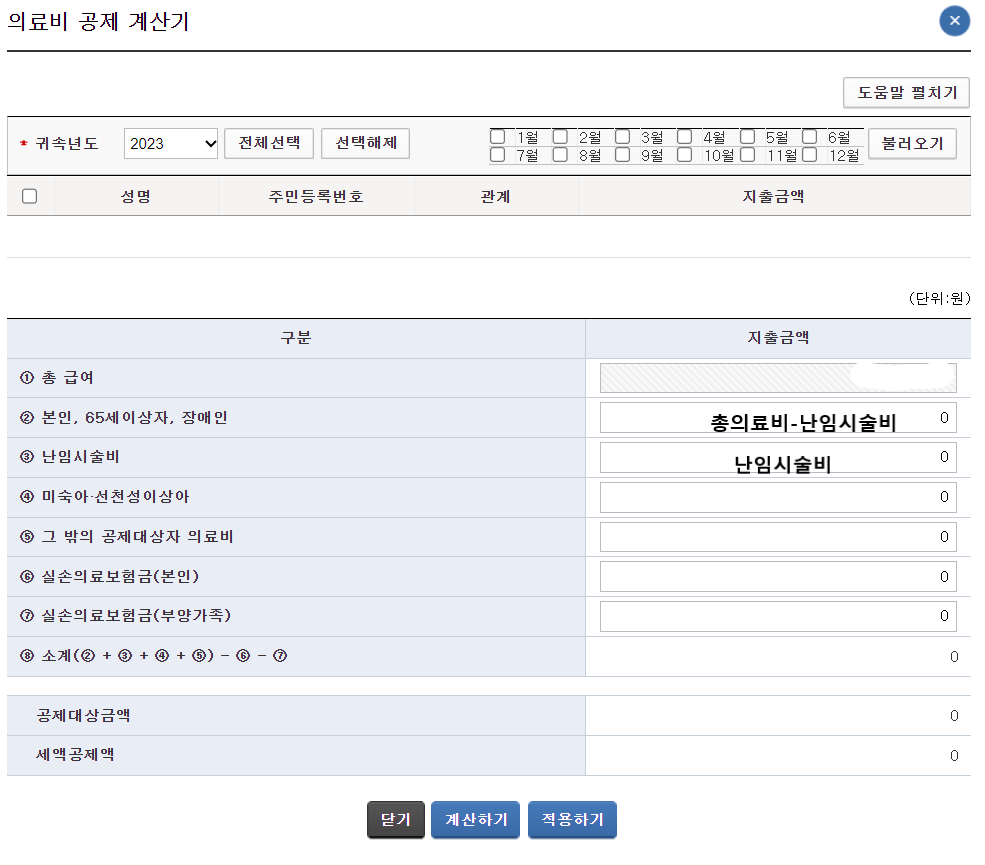Click the 계산하기 calculate button
Viewport: 985px width, 865px height.
(x=475, y=819)
